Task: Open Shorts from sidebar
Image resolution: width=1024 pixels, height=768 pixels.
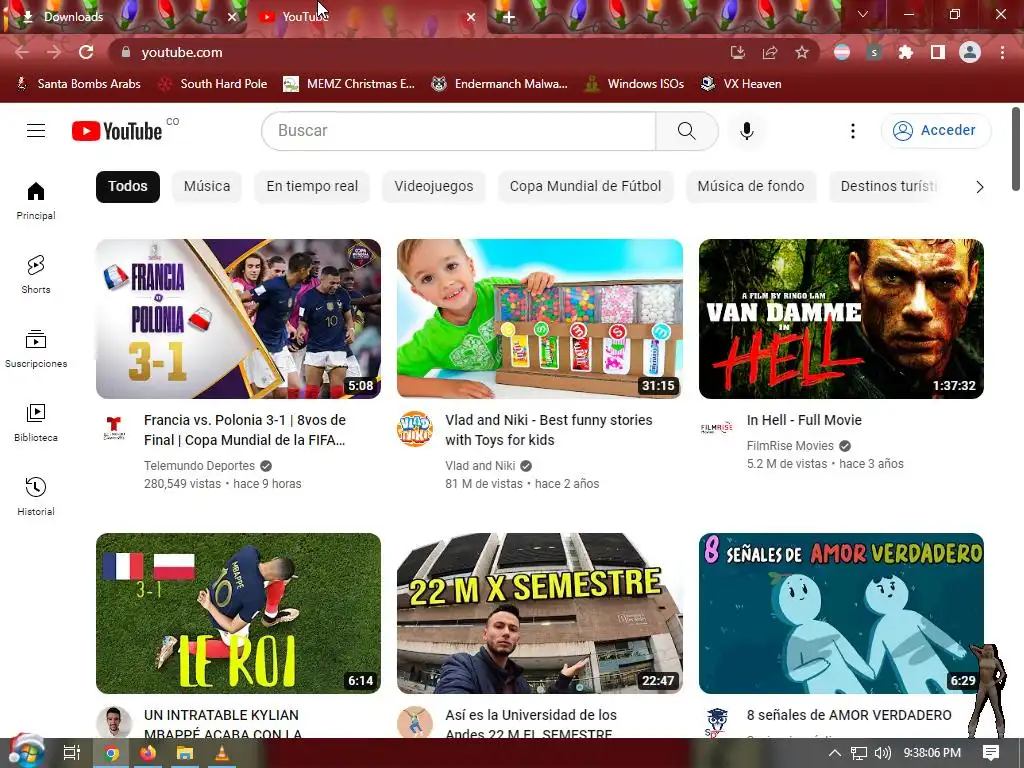Action: pos(36,274)
